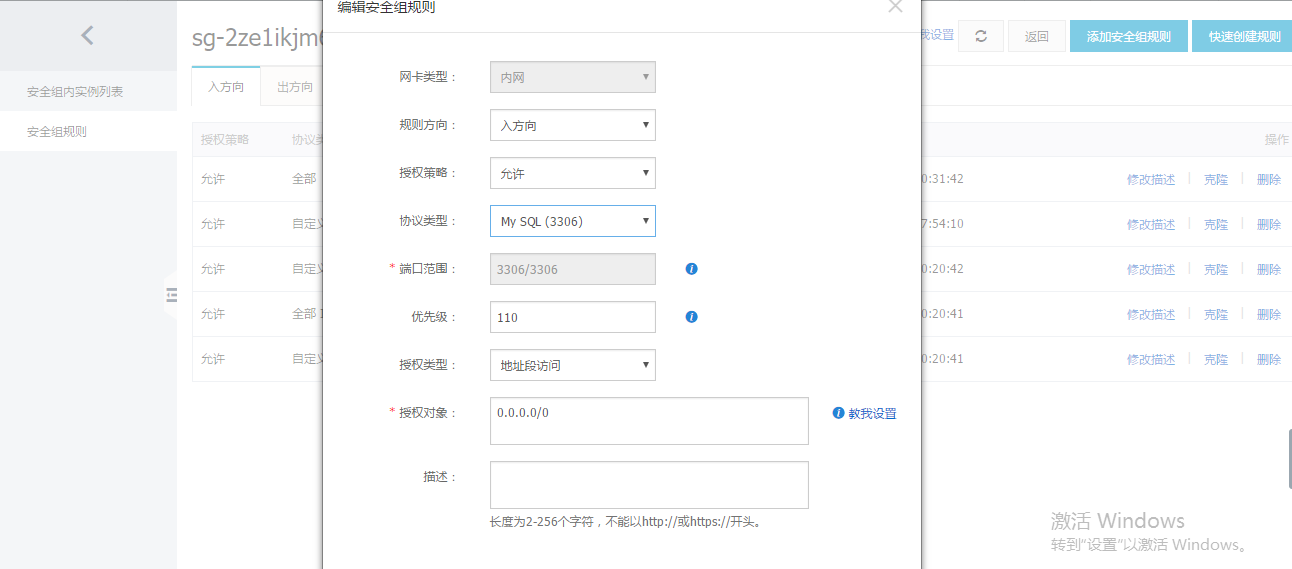Open the 网卡类型 dropdown
This screenshot has height=569, width=1292.
pyautogui.click(x=573, y=77)
